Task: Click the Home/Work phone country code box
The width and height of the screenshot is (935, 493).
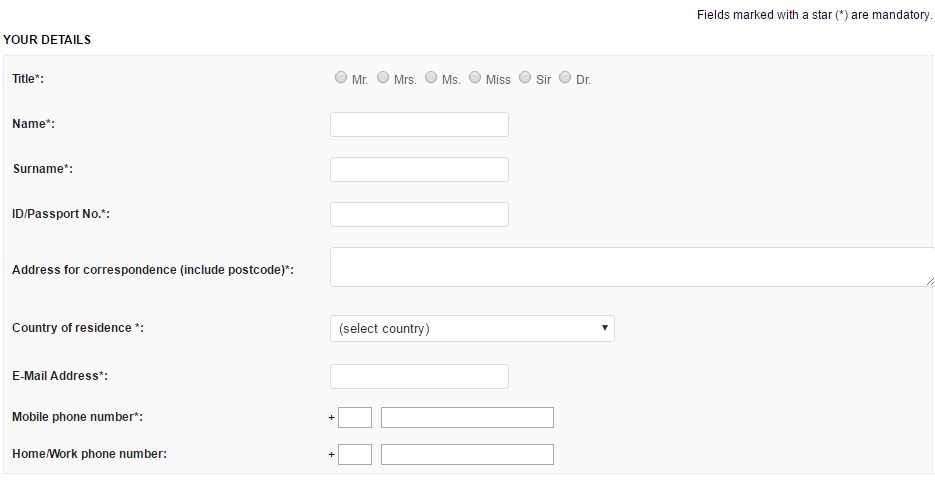Action: pyautogui.click(x=355, y=455)
